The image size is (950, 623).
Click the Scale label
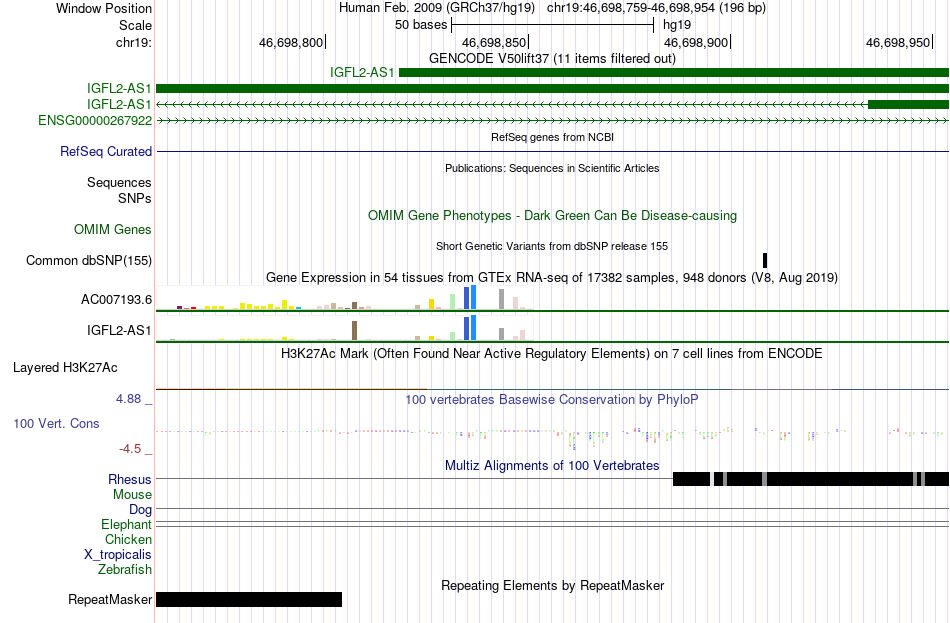coord(136,25)
